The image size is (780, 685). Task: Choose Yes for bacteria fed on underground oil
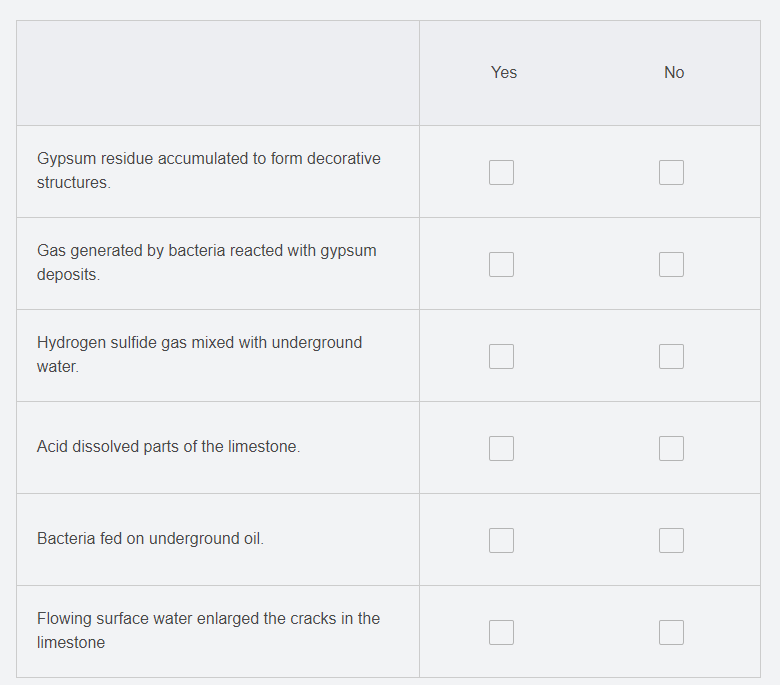tap(501, 540)
